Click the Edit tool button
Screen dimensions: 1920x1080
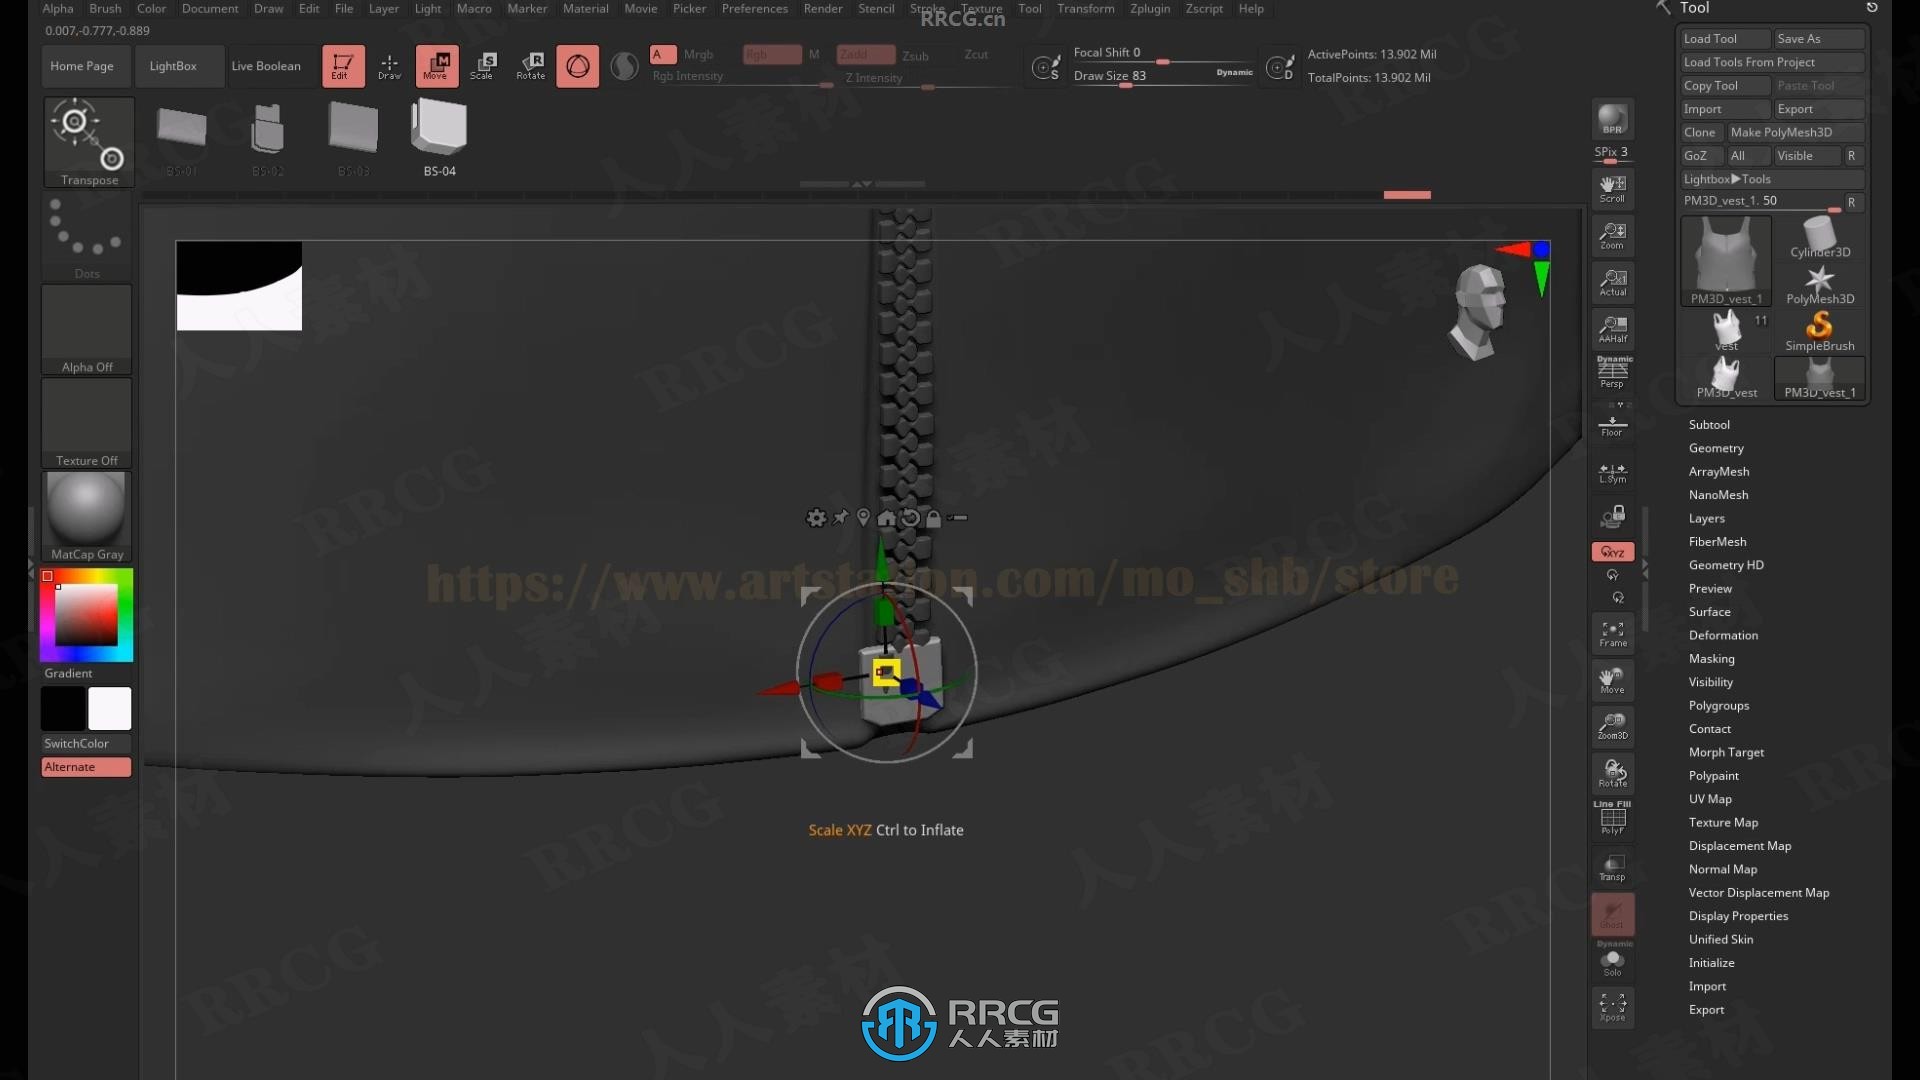[x=342, y=65]
